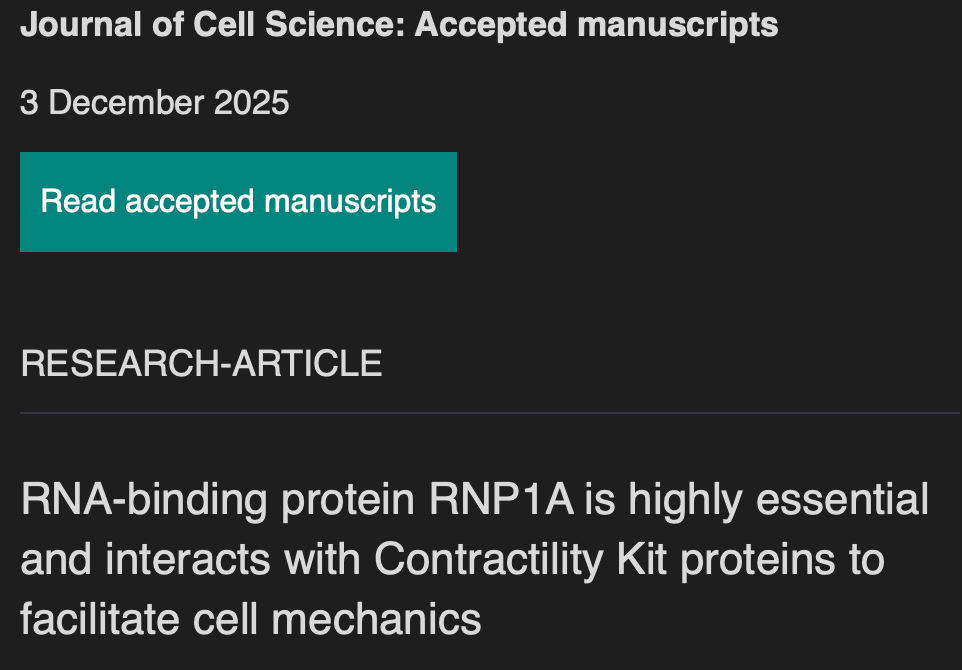Click the RESEARCH-ARTICLE category label
This screenshot has width=962, height=670.
tap(201, 363)
